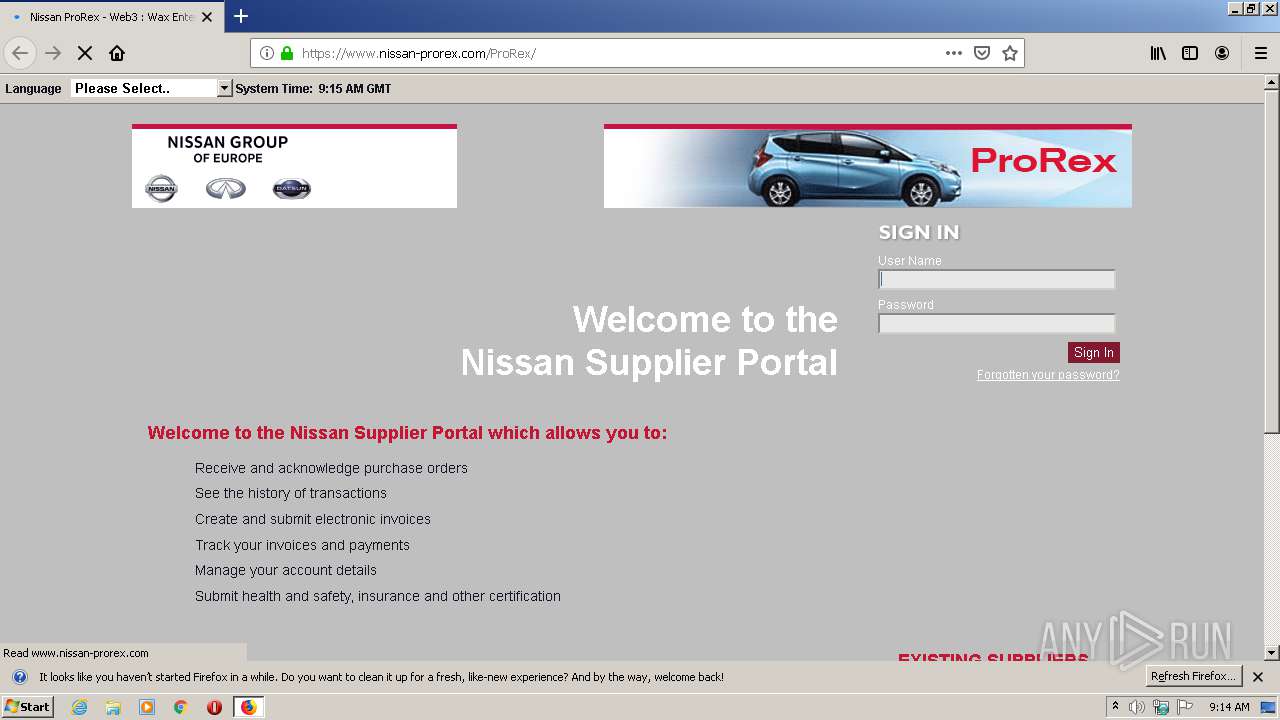Viewport: 1280px width, 720px height.
Task: Click 'See the history of transactions' text
Action: coord(291,493)
